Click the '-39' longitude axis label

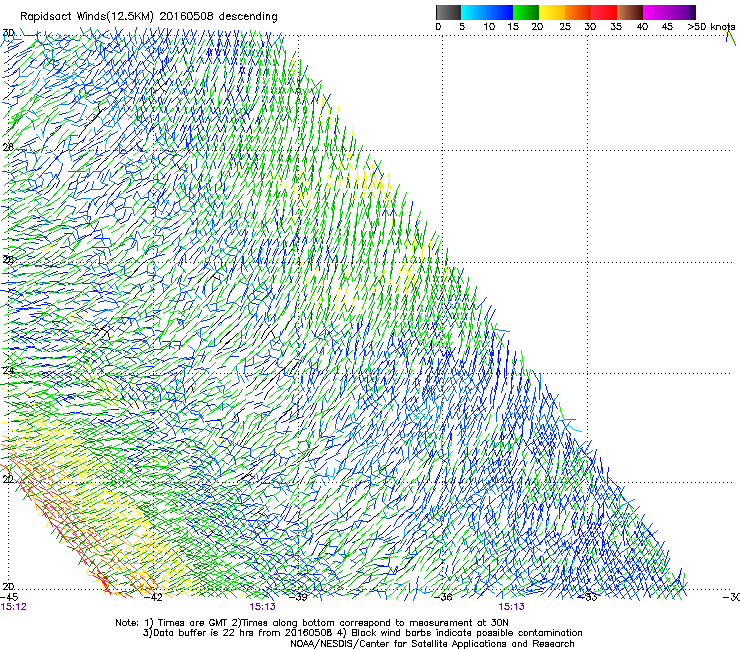pyautogui.click(x=298, y=597)
